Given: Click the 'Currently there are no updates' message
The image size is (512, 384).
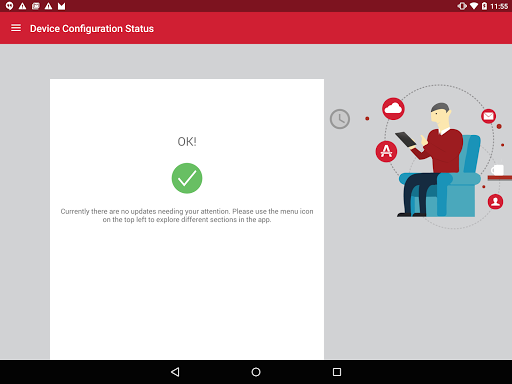Looking at the screenshot, I should (x=187, y=215).
